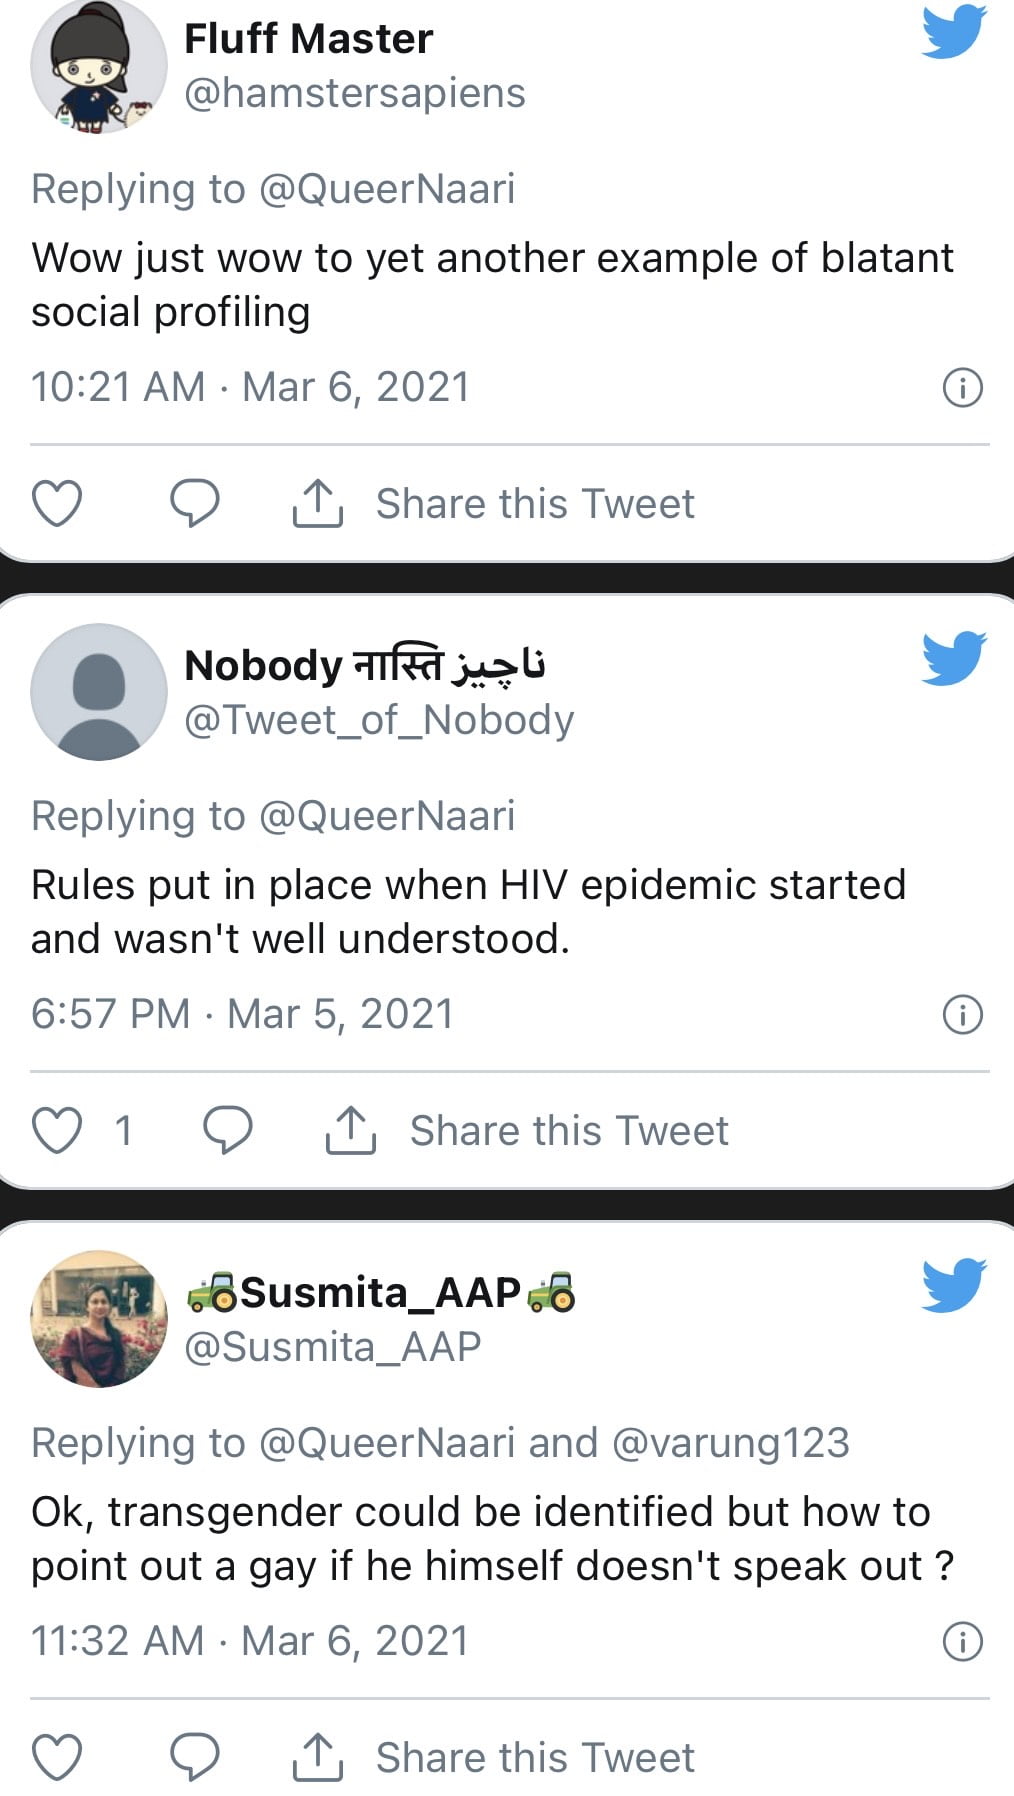Open the 10:21 AM · Mar 6, 2021 timestamp
This screenshot has height=1796, width=1014.
pos(250,387)
